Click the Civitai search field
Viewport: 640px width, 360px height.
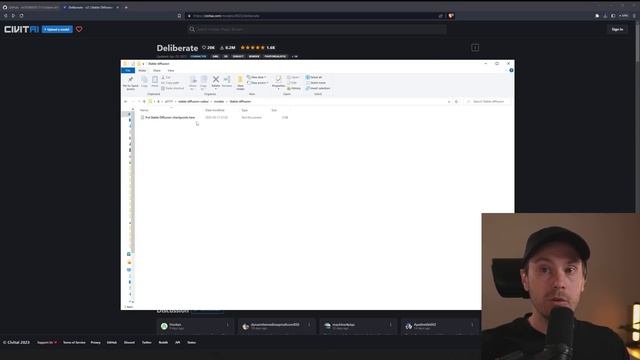[x=317, y=29]
